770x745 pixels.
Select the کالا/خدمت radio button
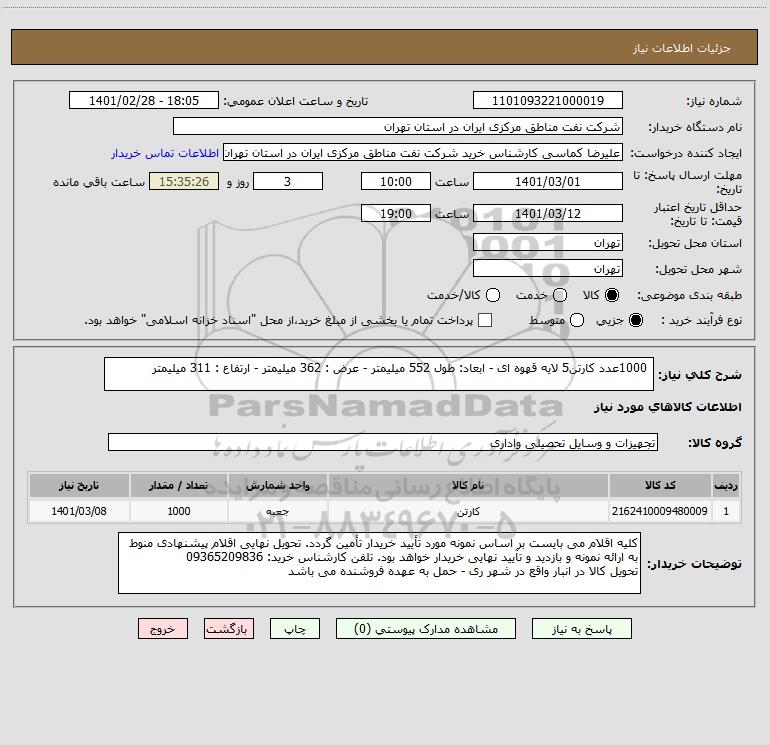493,295
